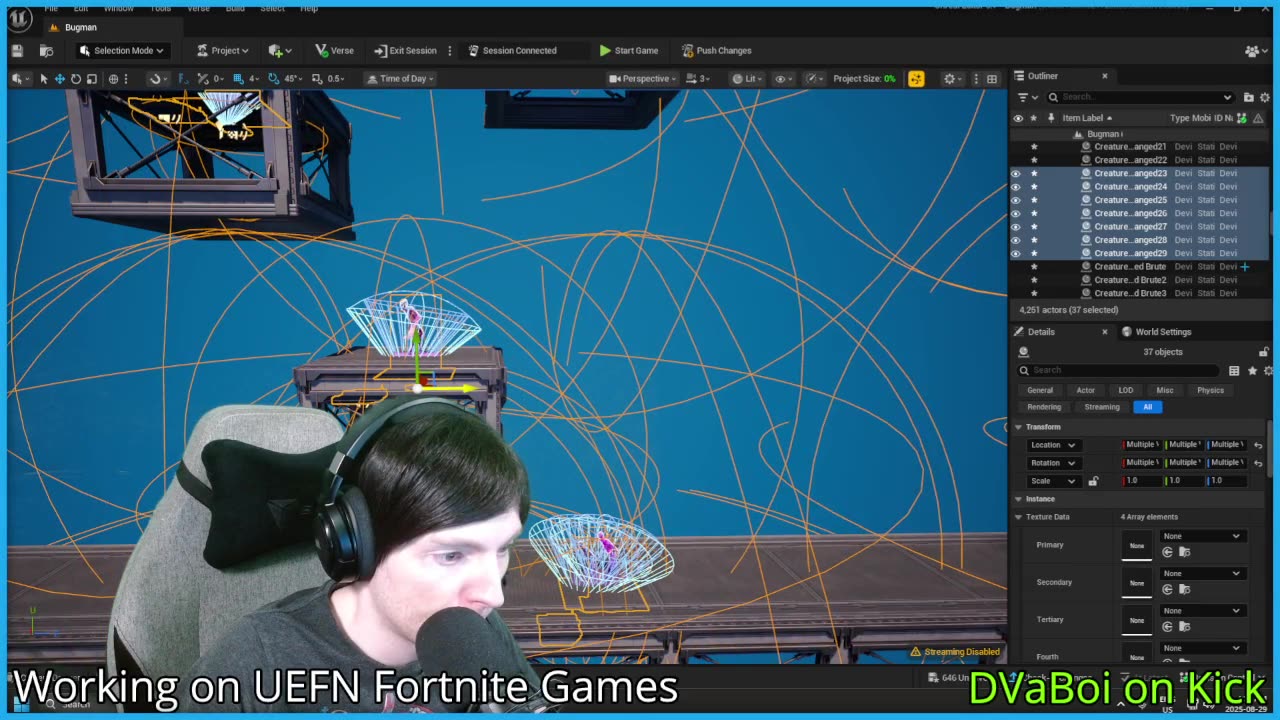Activate the Translate move tool

pos(59,78)
